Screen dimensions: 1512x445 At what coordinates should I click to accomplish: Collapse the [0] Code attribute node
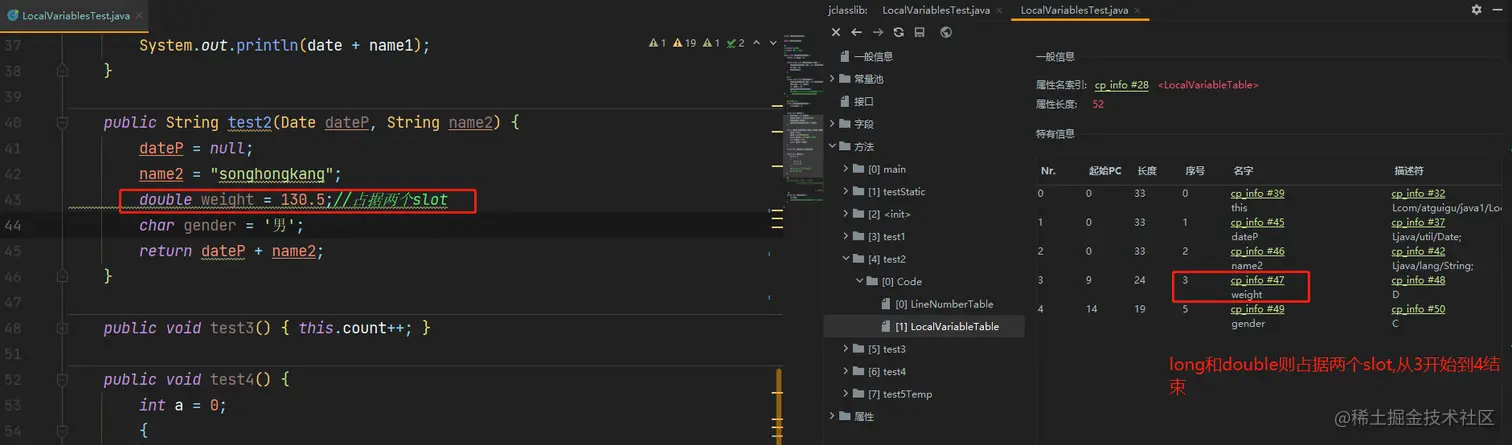(859, 281)
